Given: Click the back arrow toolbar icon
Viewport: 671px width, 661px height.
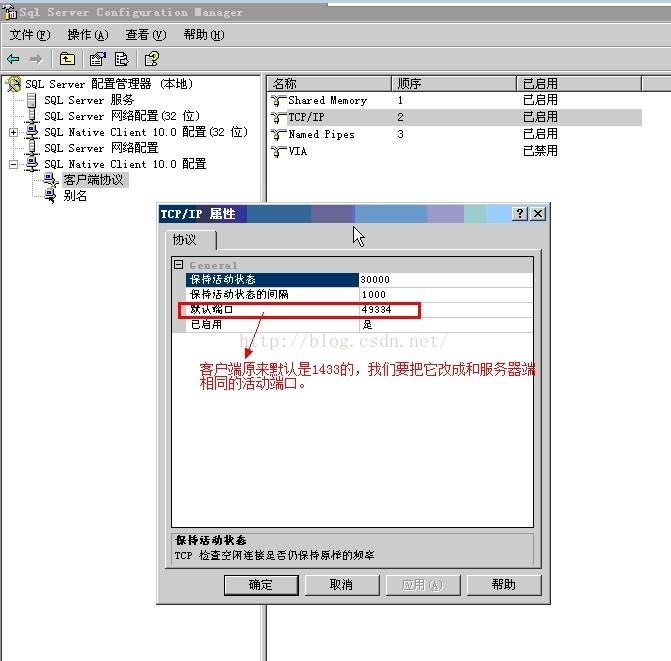Looking at the screenshot, I should click(13, 59).
